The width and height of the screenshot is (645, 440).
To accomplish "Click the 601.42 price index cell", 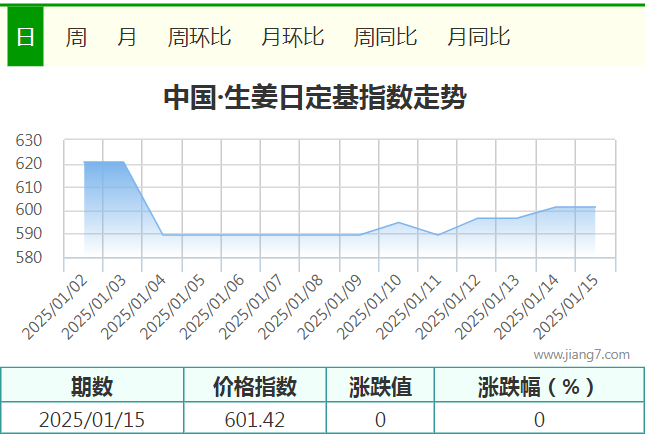I will [x=255, y=419].
